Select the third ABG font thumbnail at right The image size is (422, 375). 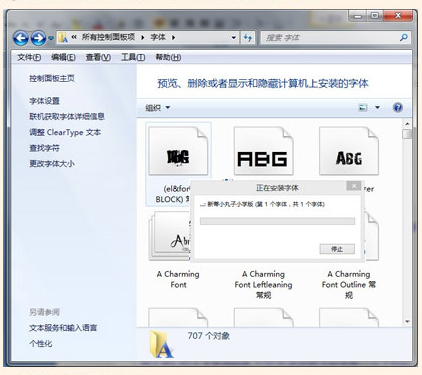pos(349,151)
